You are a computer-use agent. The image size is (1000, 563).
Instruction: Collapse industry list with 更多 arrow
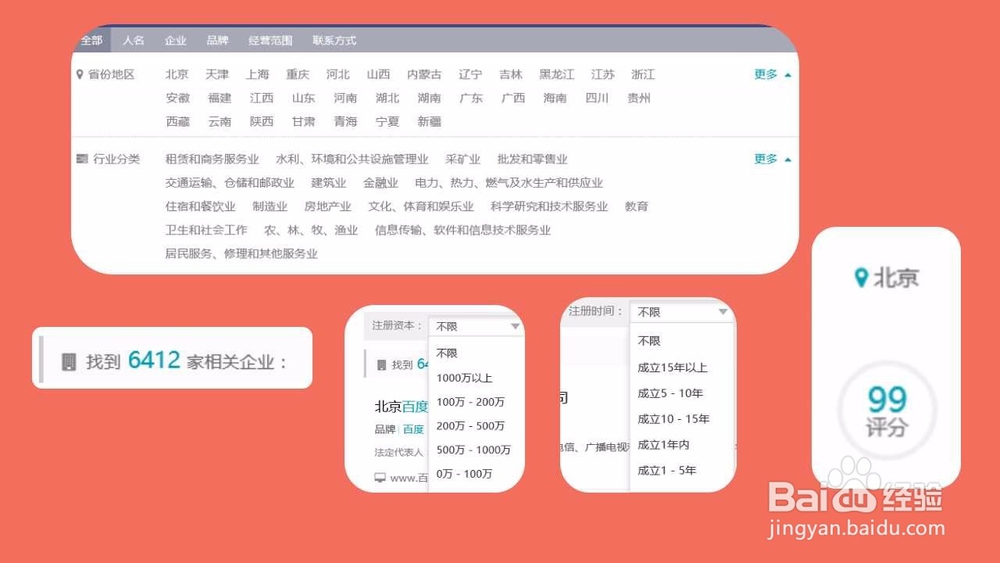tap(772, 159)
